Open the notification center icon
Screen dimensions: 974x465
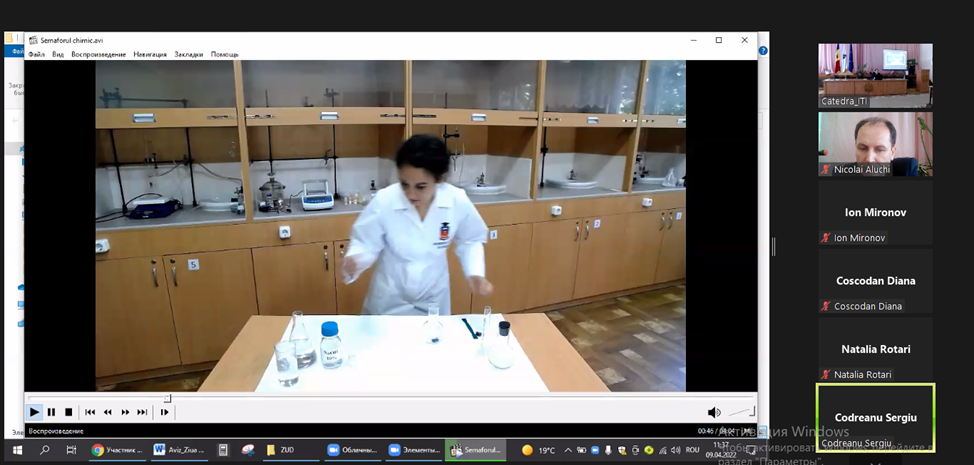click(750, 450)
